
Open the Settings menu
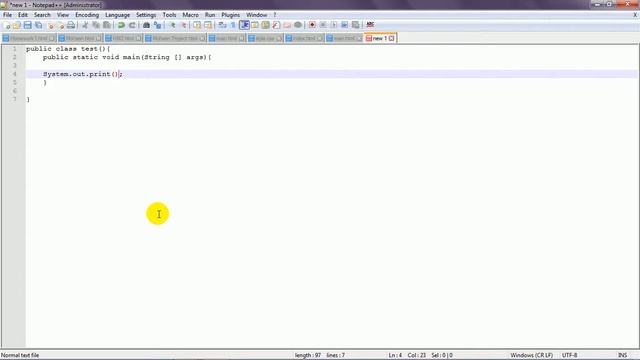[146, 15]
